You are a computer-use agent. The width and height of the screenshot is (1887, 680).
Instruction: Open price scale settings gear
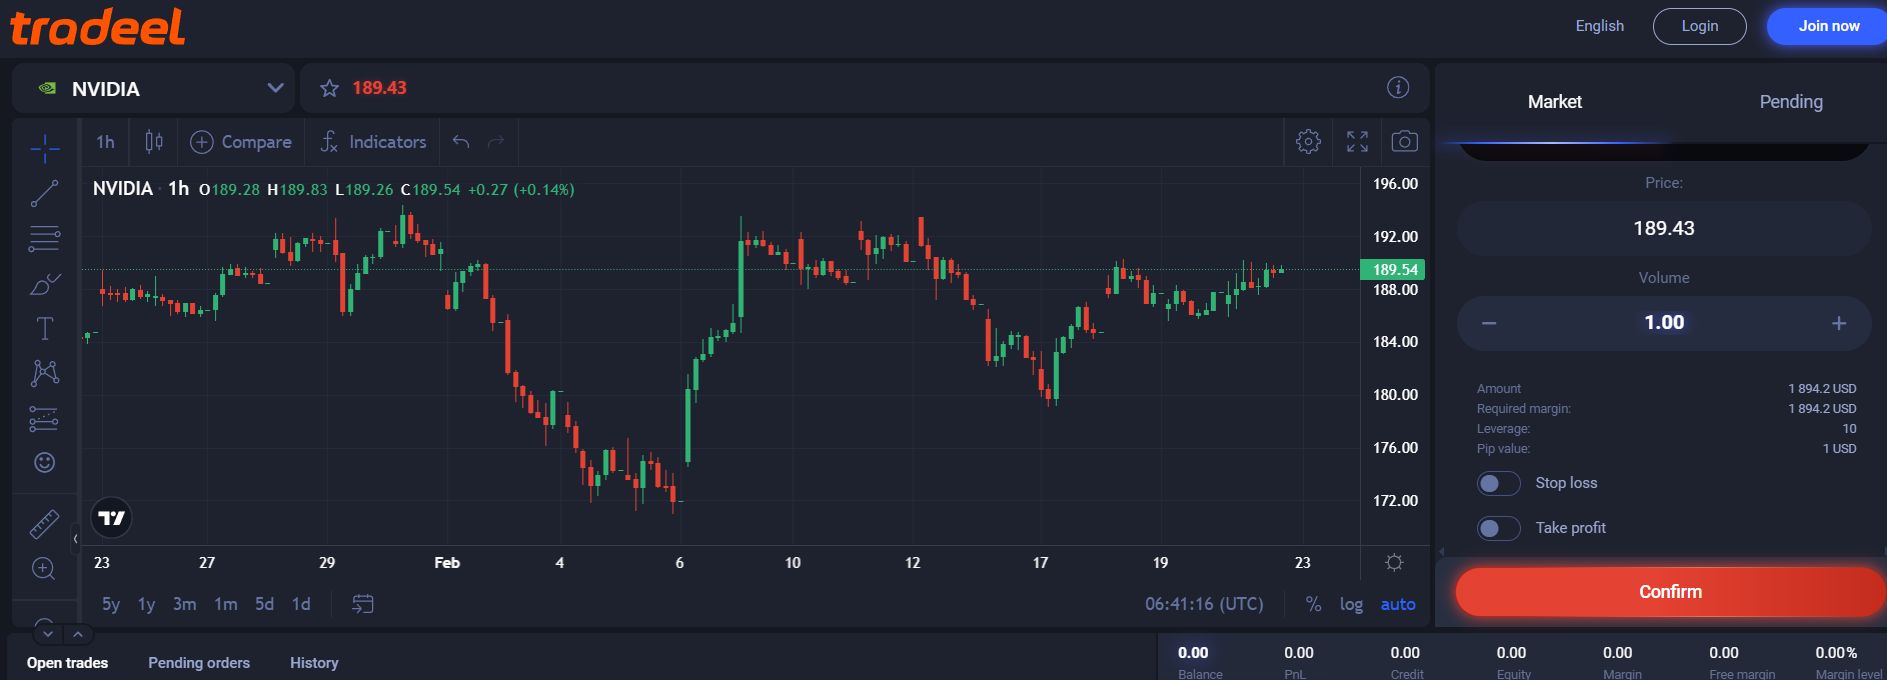(x=1394, y=563)
